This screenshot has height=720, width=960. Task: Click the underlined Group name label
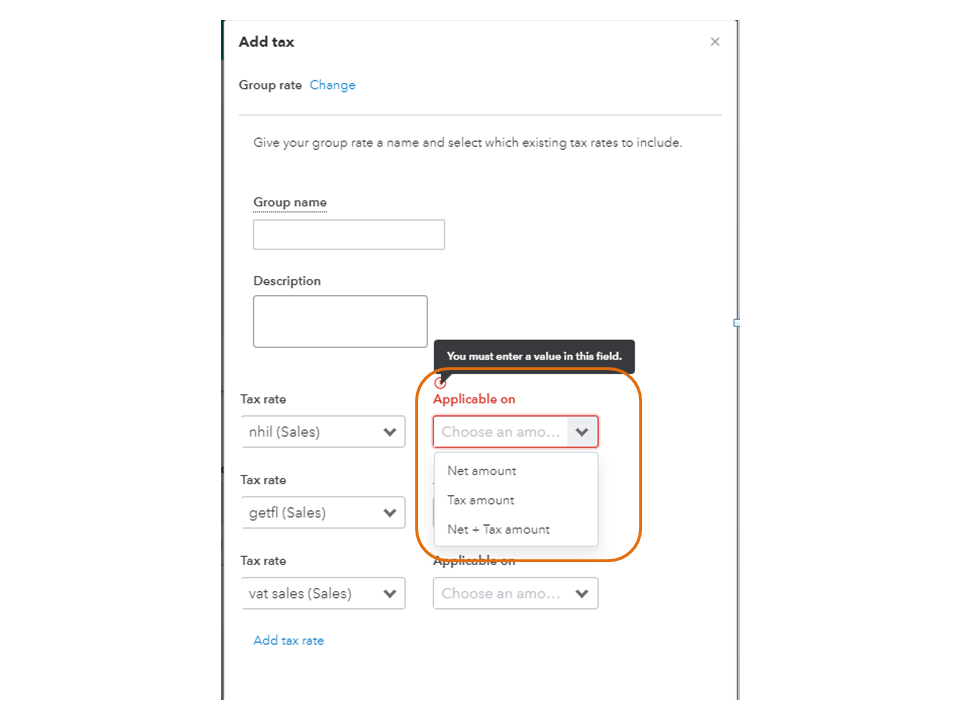pos(289,202)
